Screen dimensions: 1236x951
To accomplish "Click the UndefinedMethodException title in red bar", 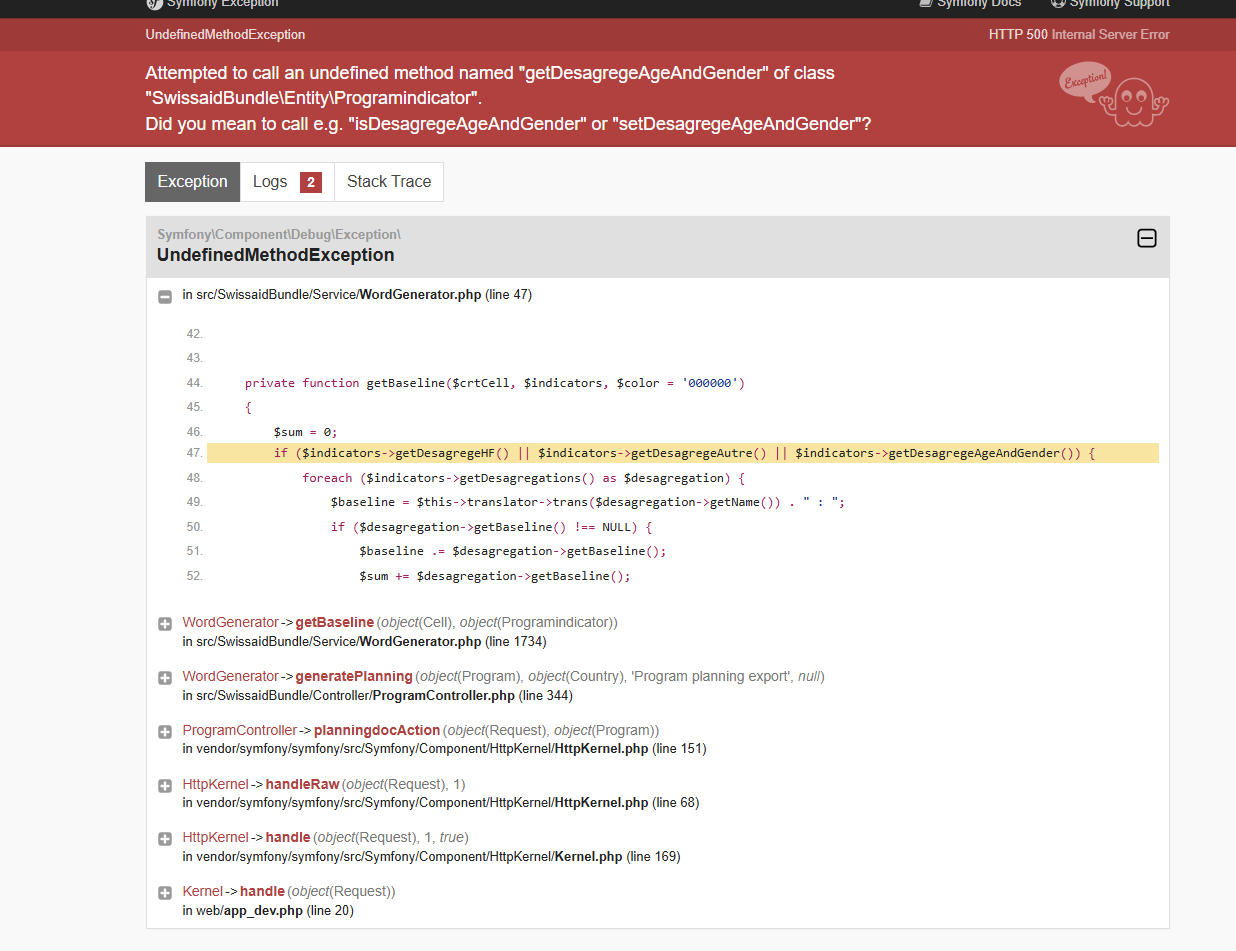I will point(225,34).
